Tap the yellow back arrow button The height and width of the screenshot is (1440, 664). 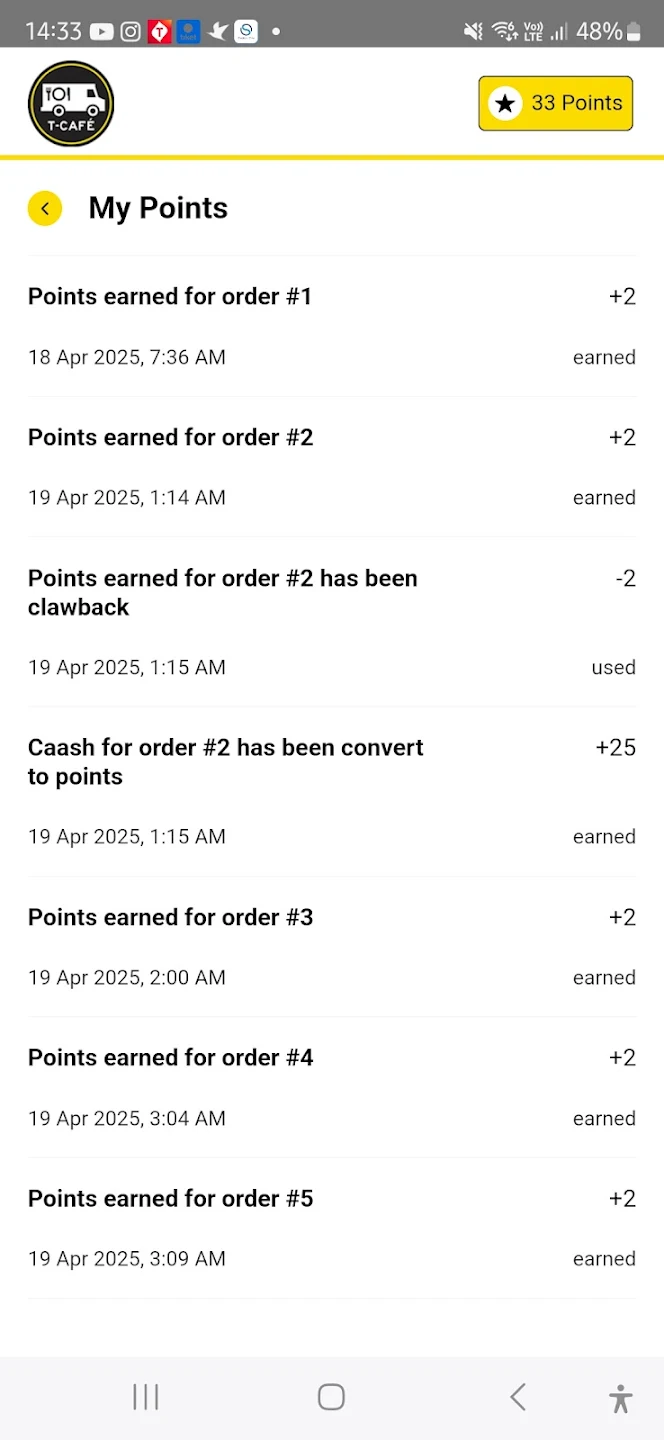click(45, 208)
